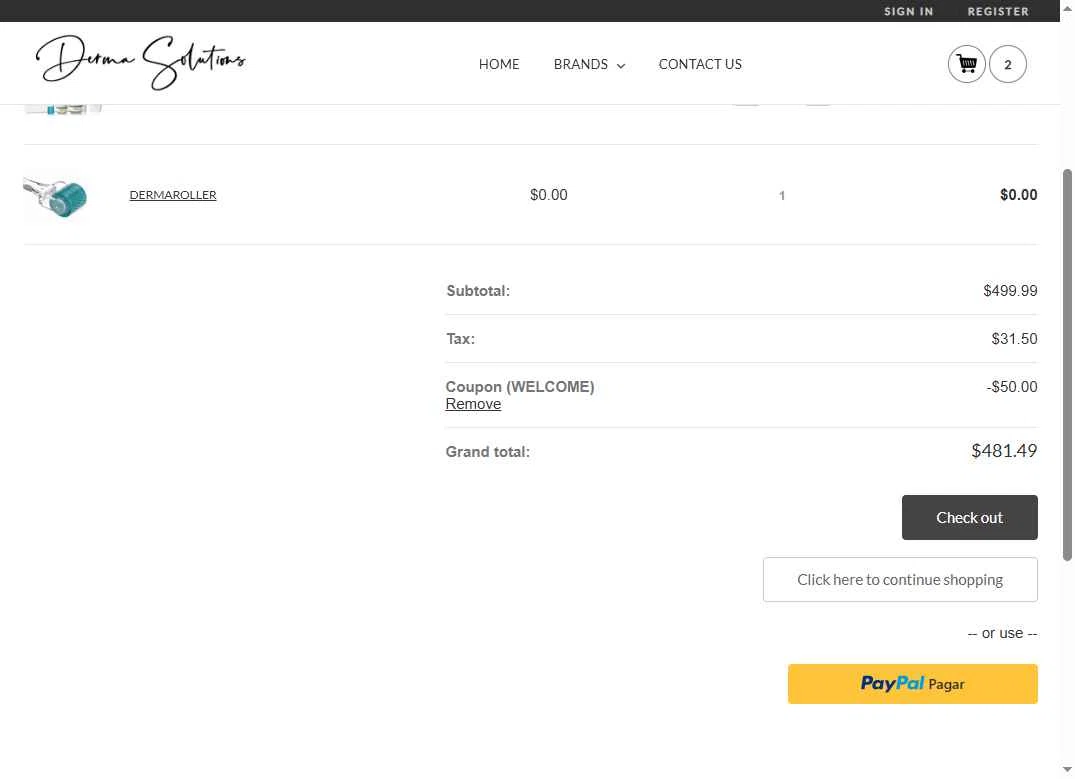
Task: Click the page vertical scrollbar thumb
Action: pos(1067,365)
